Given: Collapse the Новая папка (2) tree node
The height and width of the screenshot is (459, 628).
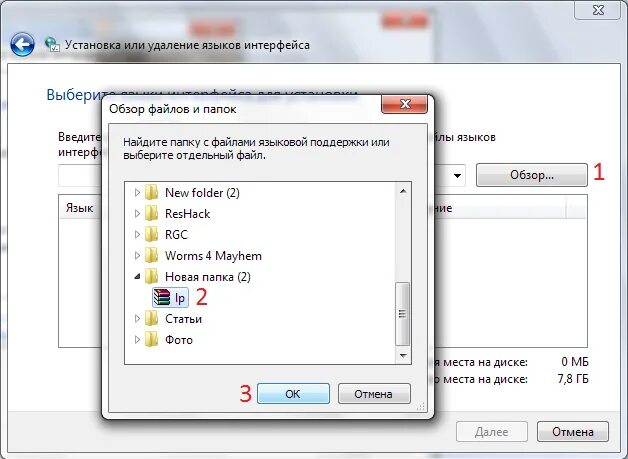Looking at the screenshot, I should tap(137, 276).
